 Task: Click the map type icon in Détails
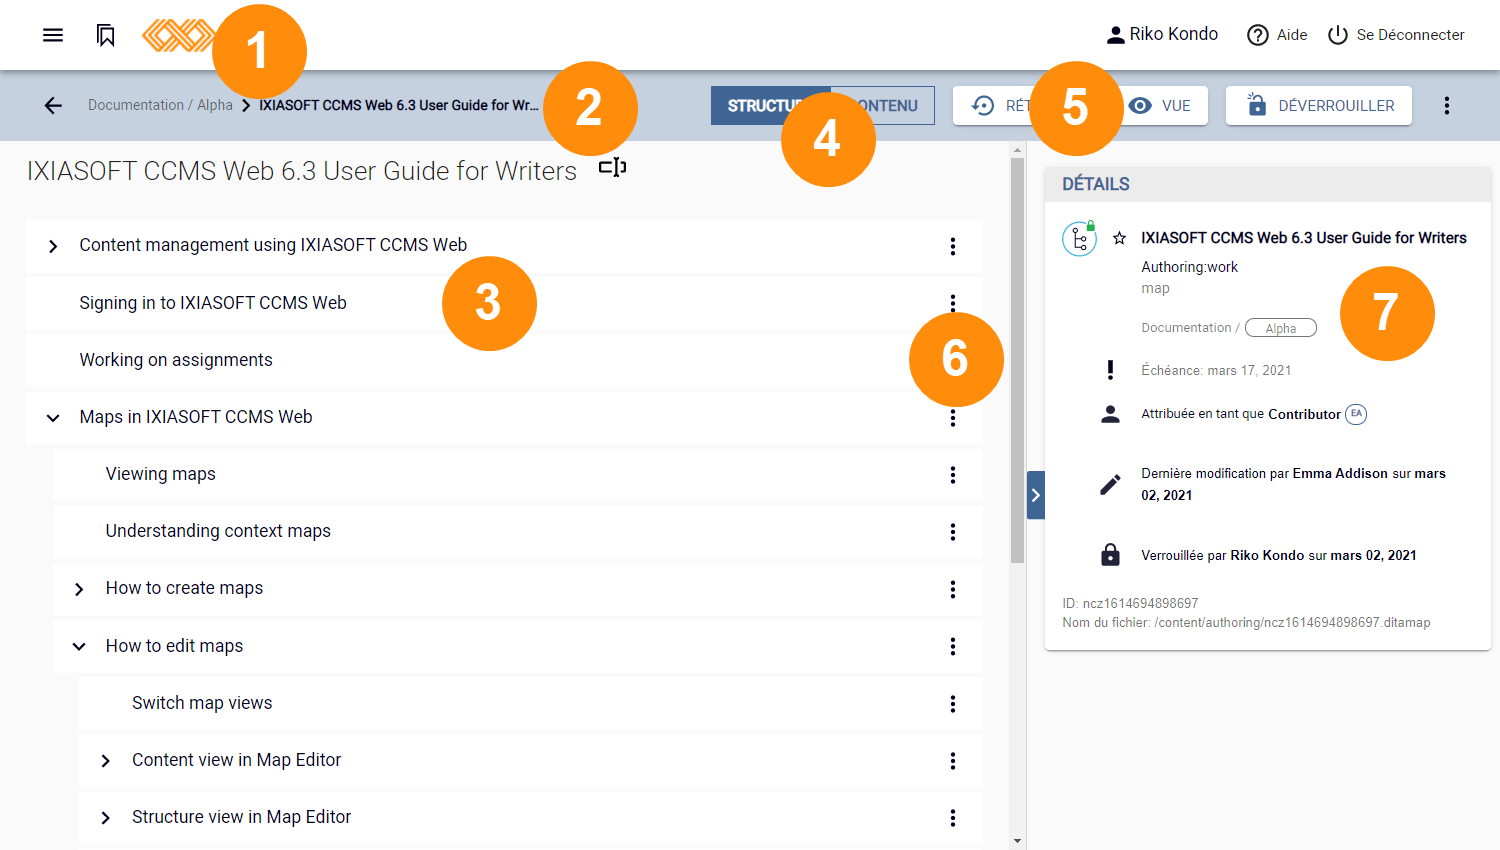pyautogui.click(x=1079, y=239)
